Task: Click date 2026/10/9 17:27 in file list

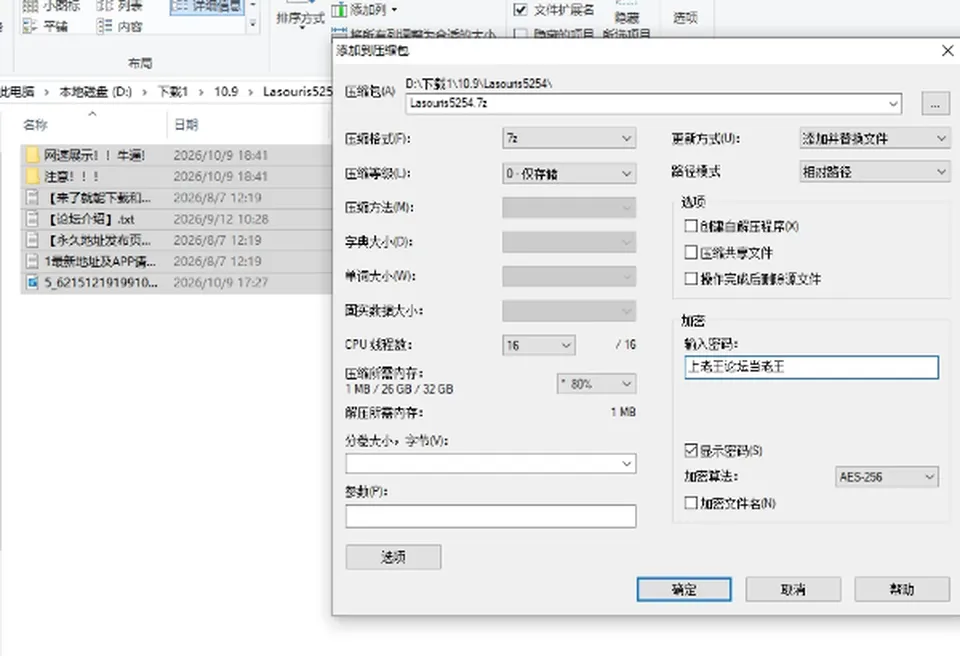Action: coord(220,283)
